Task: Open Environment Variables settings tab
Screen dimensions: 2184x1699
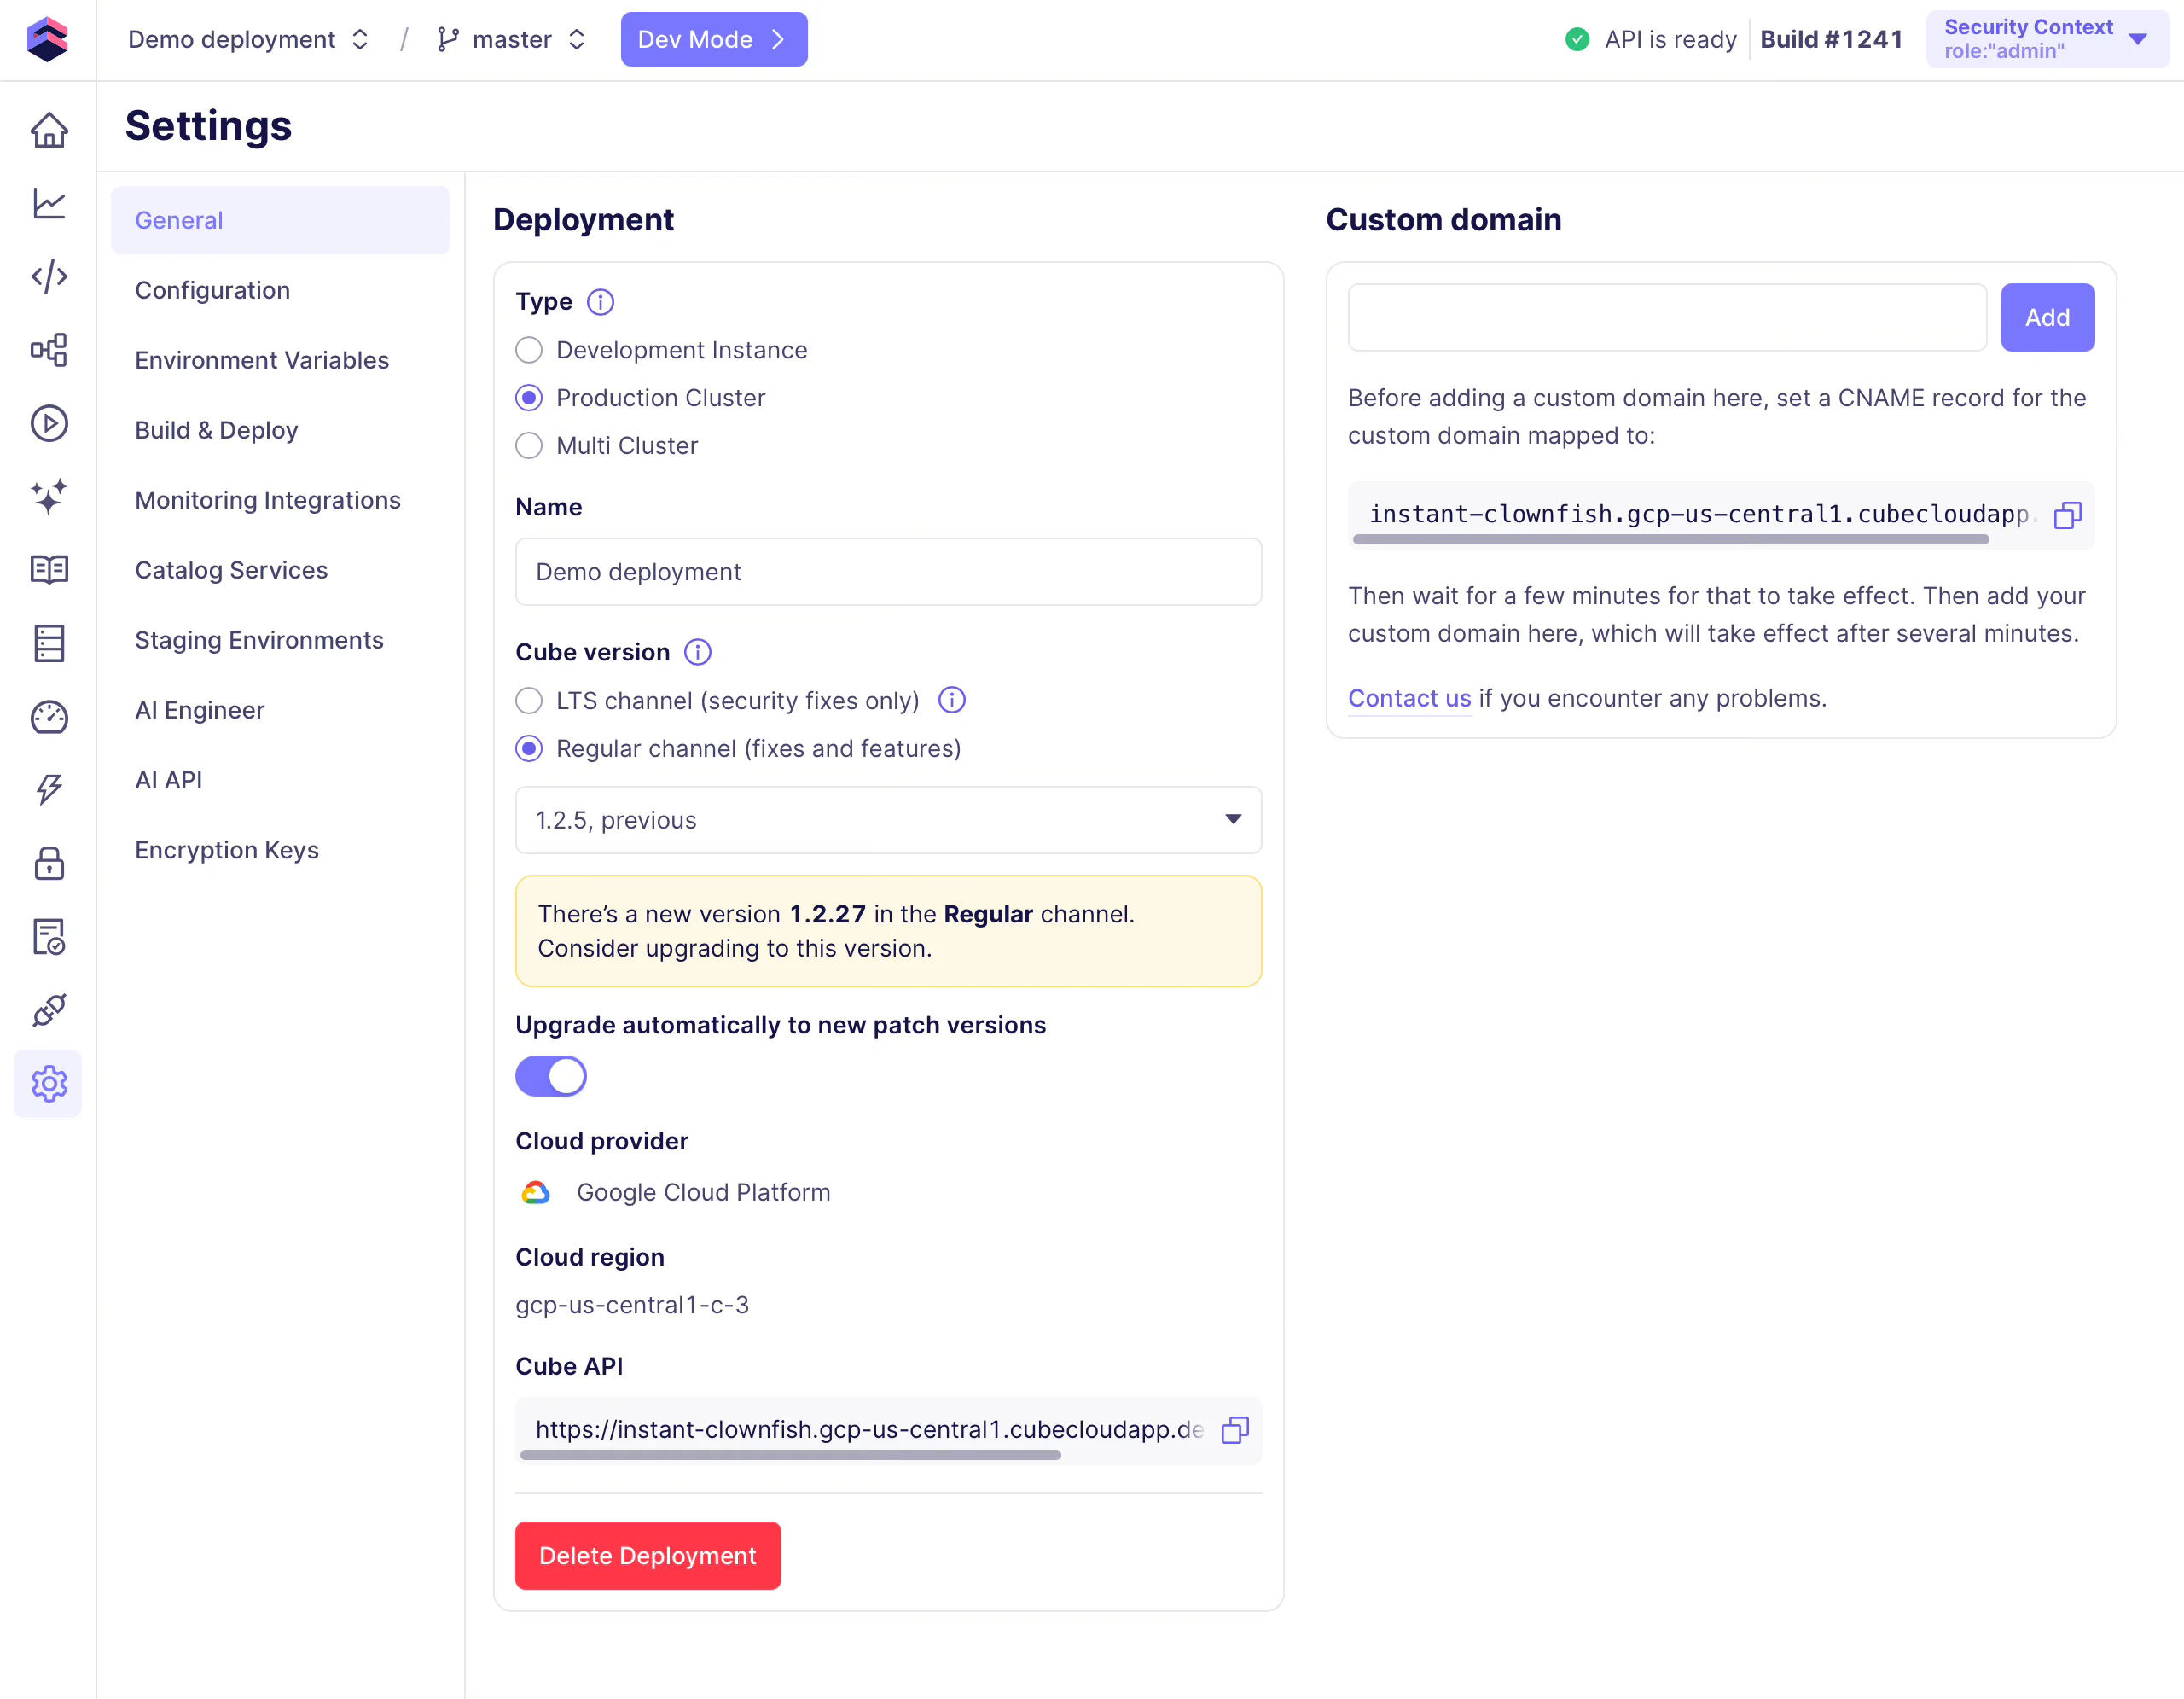Action: point(262,360)
